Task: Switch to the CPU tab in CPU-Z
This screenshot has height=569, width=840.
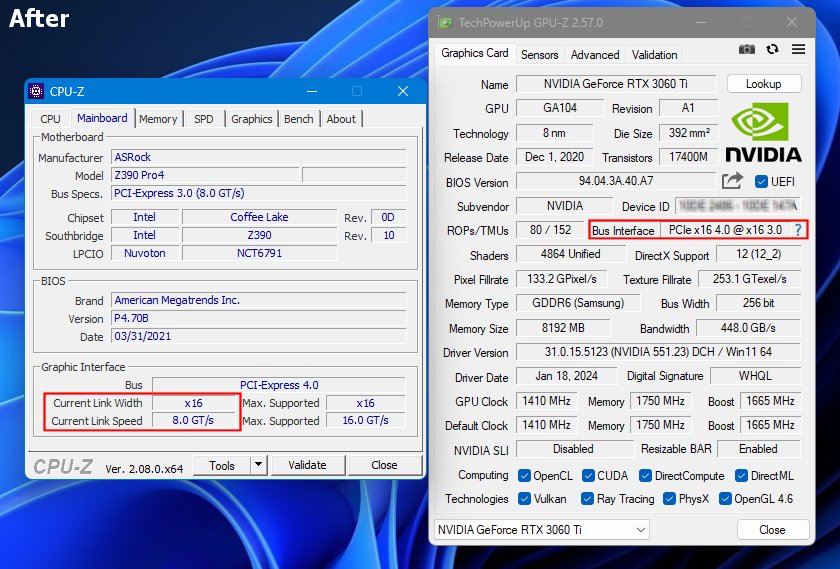Action: [x=50, y=119]
